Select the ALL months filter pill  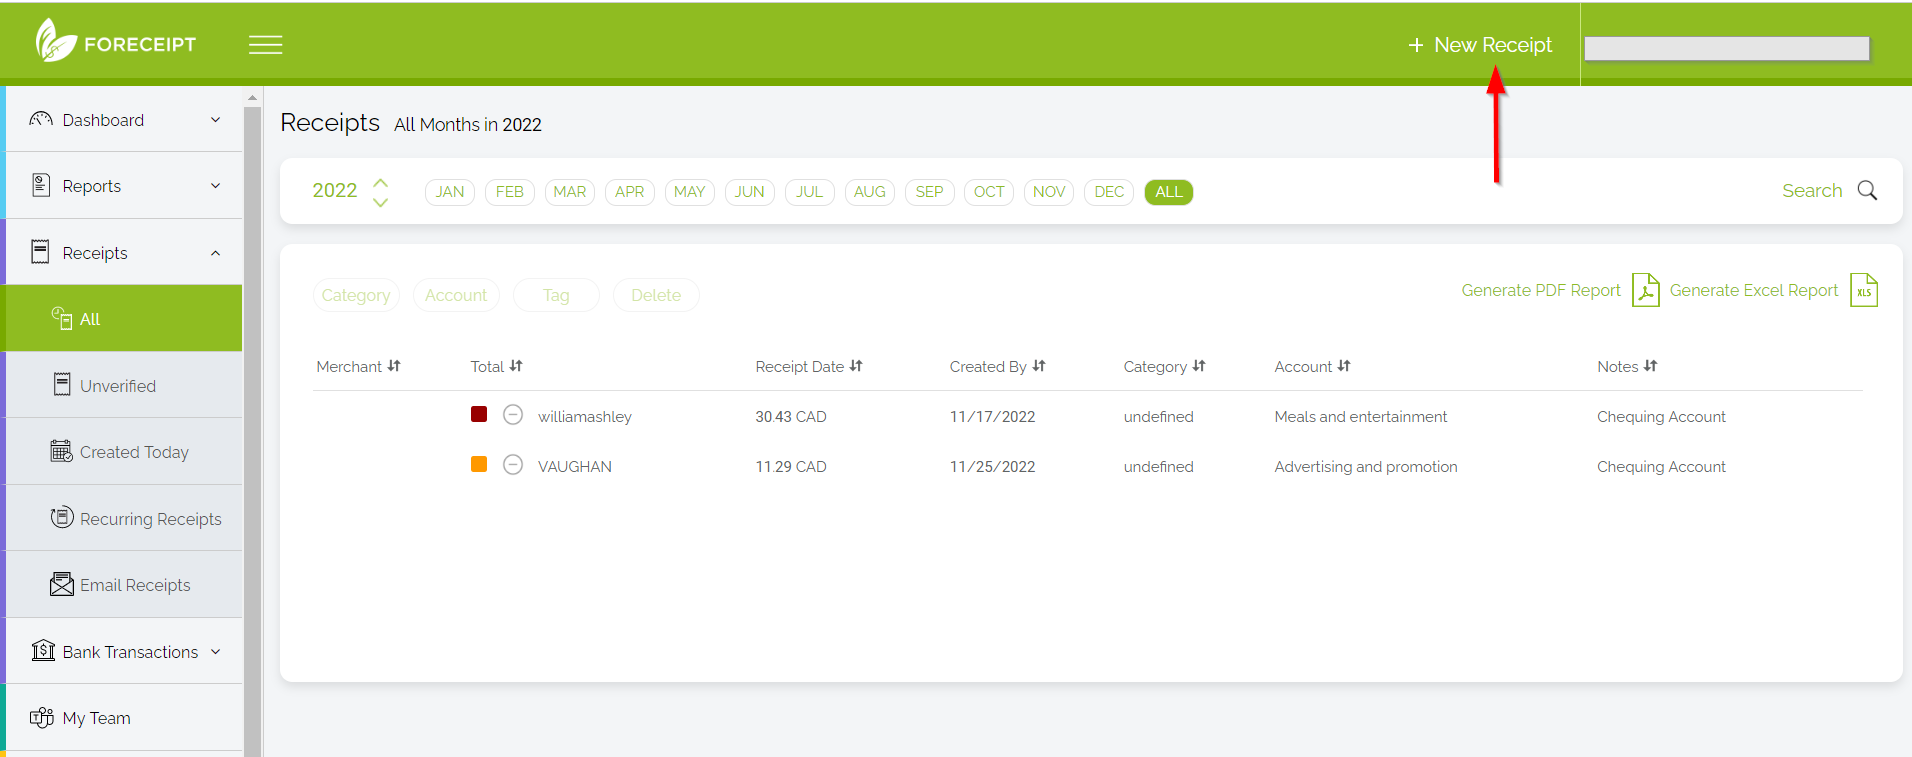point(1168,192)
